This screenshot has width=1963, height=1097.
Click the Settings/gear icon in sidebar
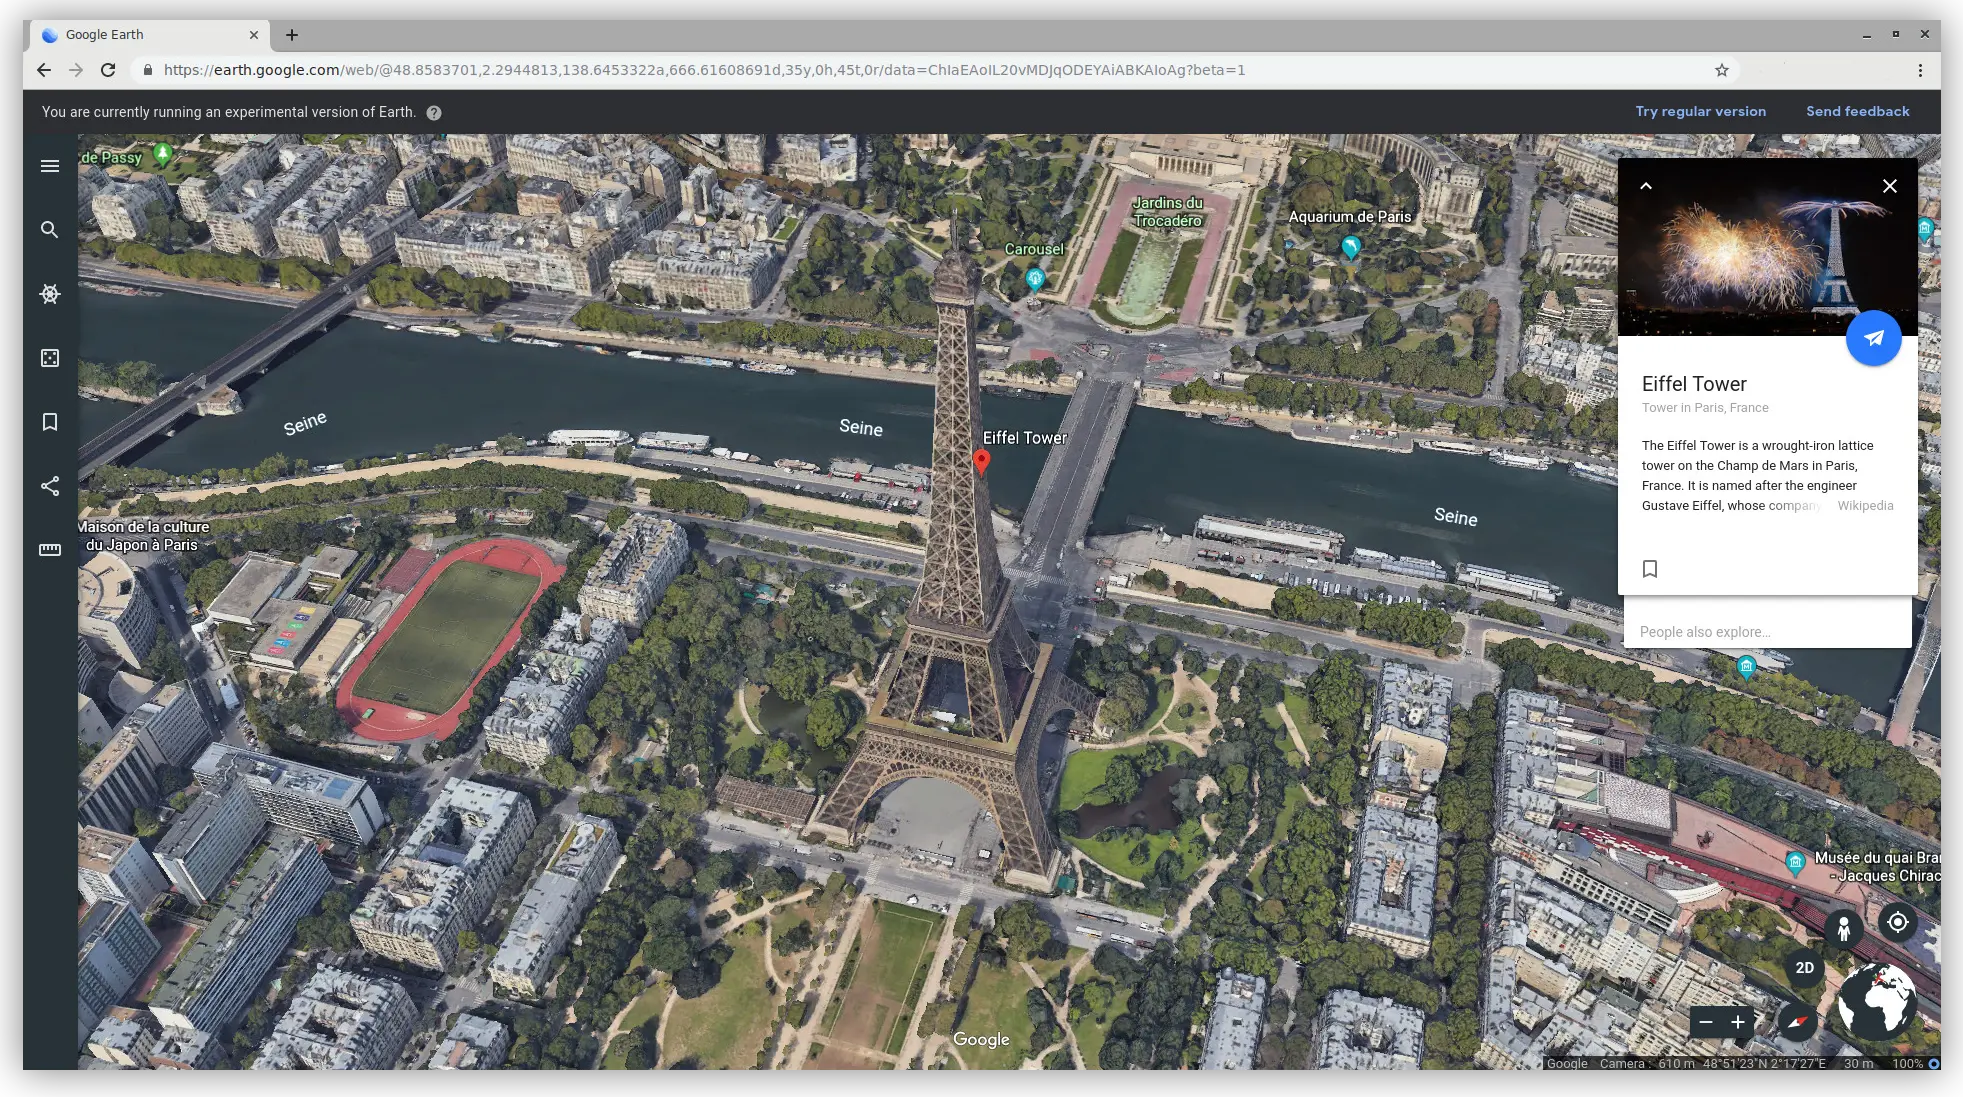pos(50,294)
